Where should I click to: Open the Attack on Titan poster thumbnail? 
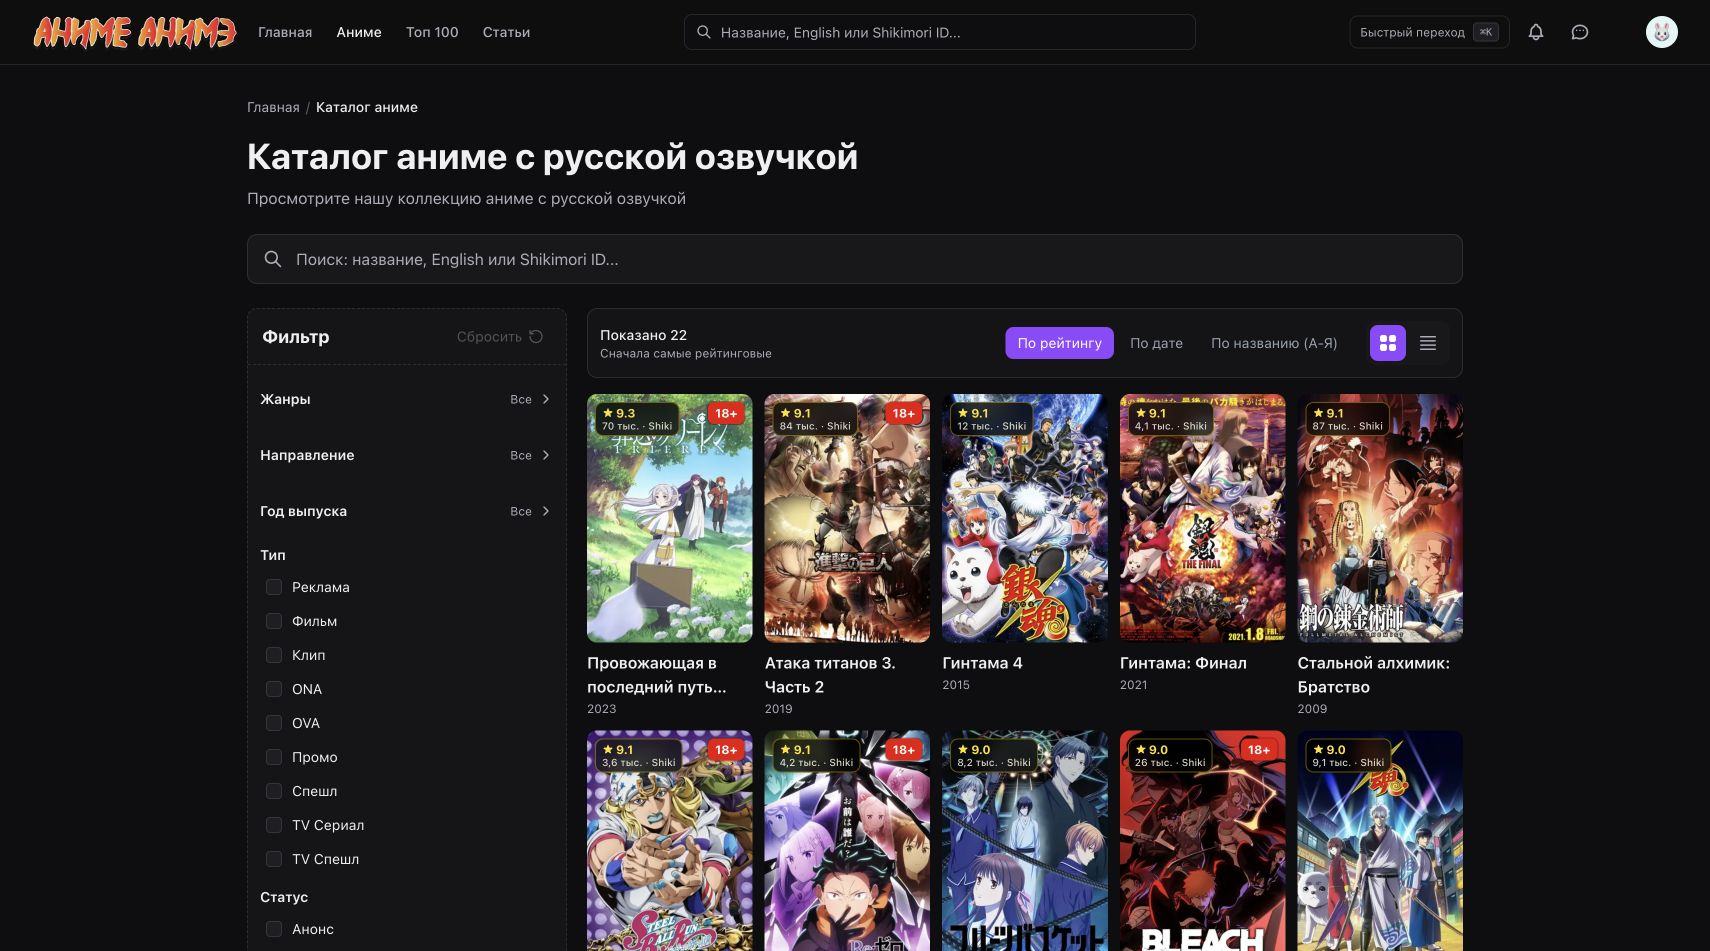point(847,518)
